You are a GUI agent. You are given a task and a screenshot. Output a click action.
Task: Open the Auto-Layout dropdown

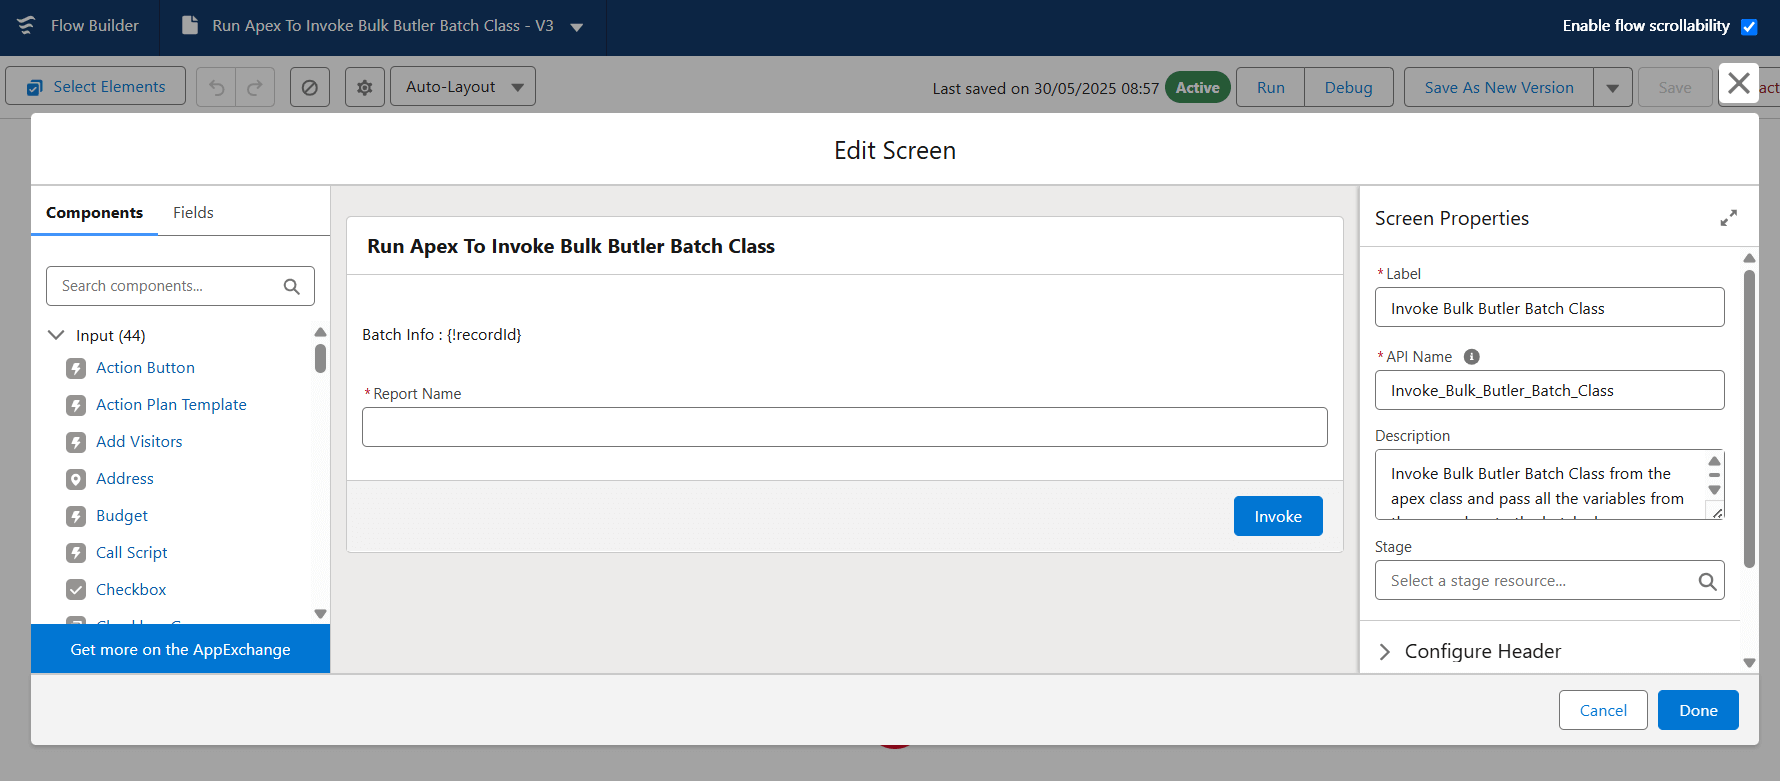pos(463,87)
